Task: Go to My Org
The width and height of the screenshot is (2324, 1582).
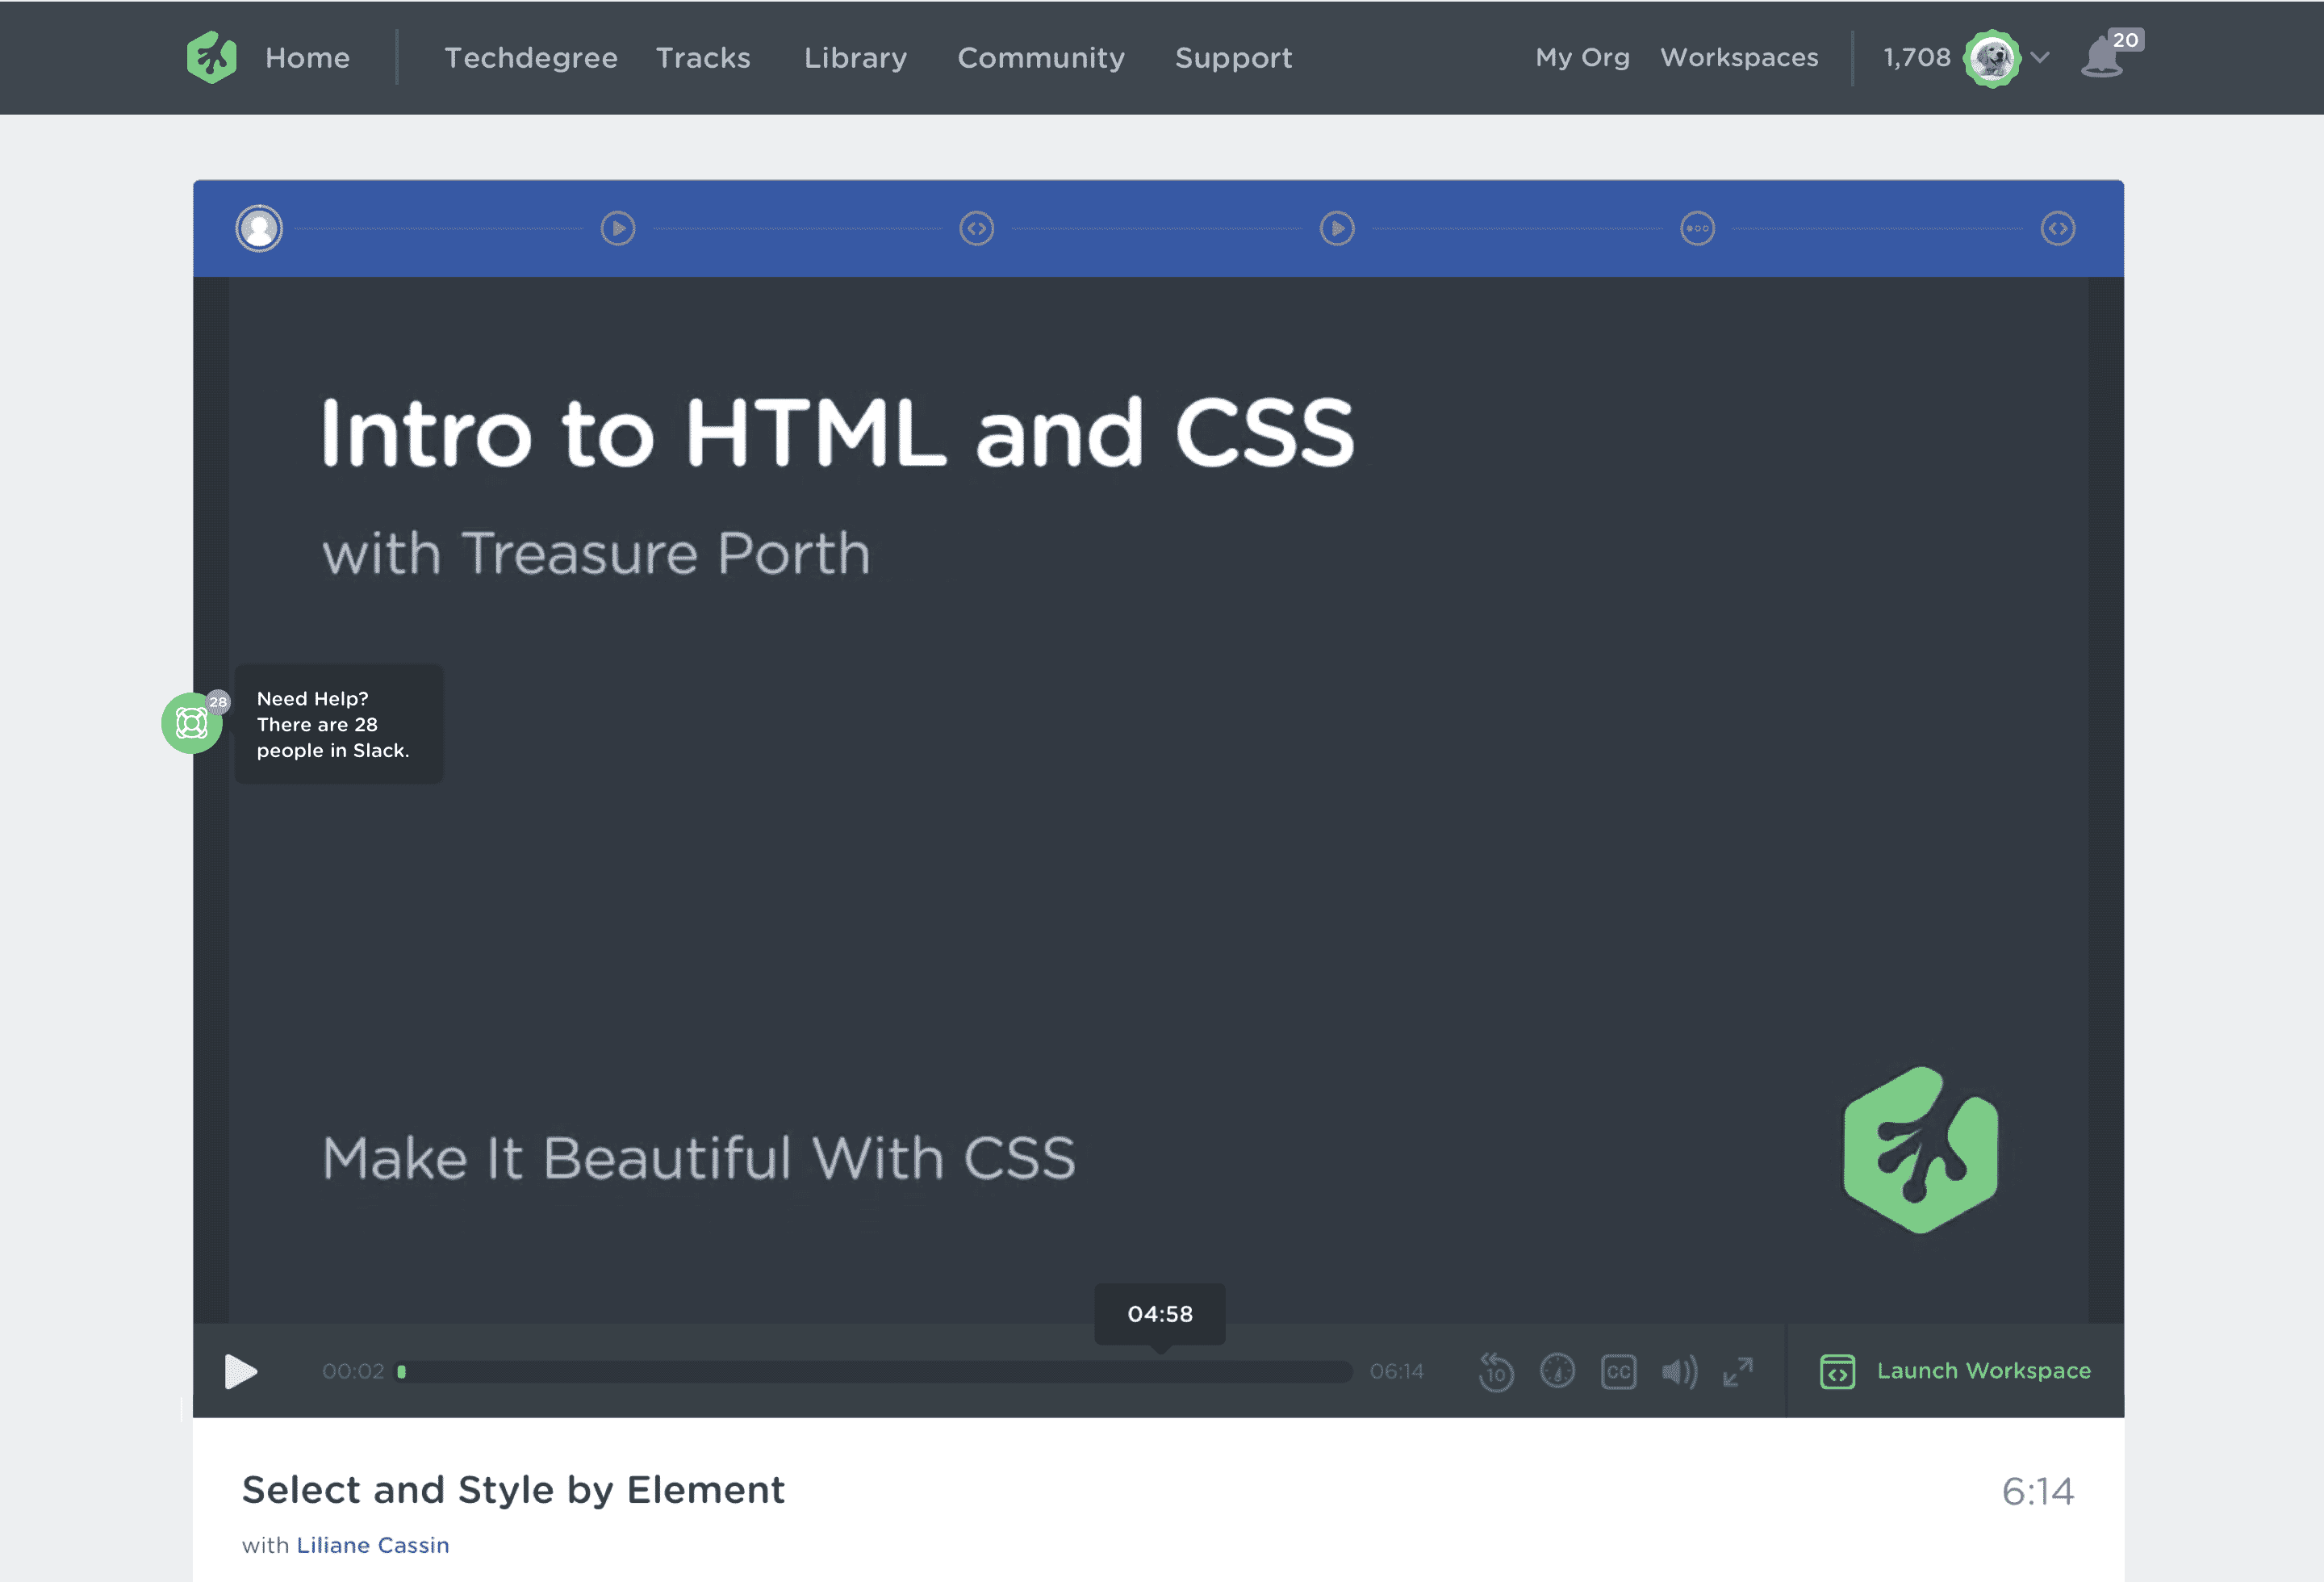Action: click(x=1583, y=58)
